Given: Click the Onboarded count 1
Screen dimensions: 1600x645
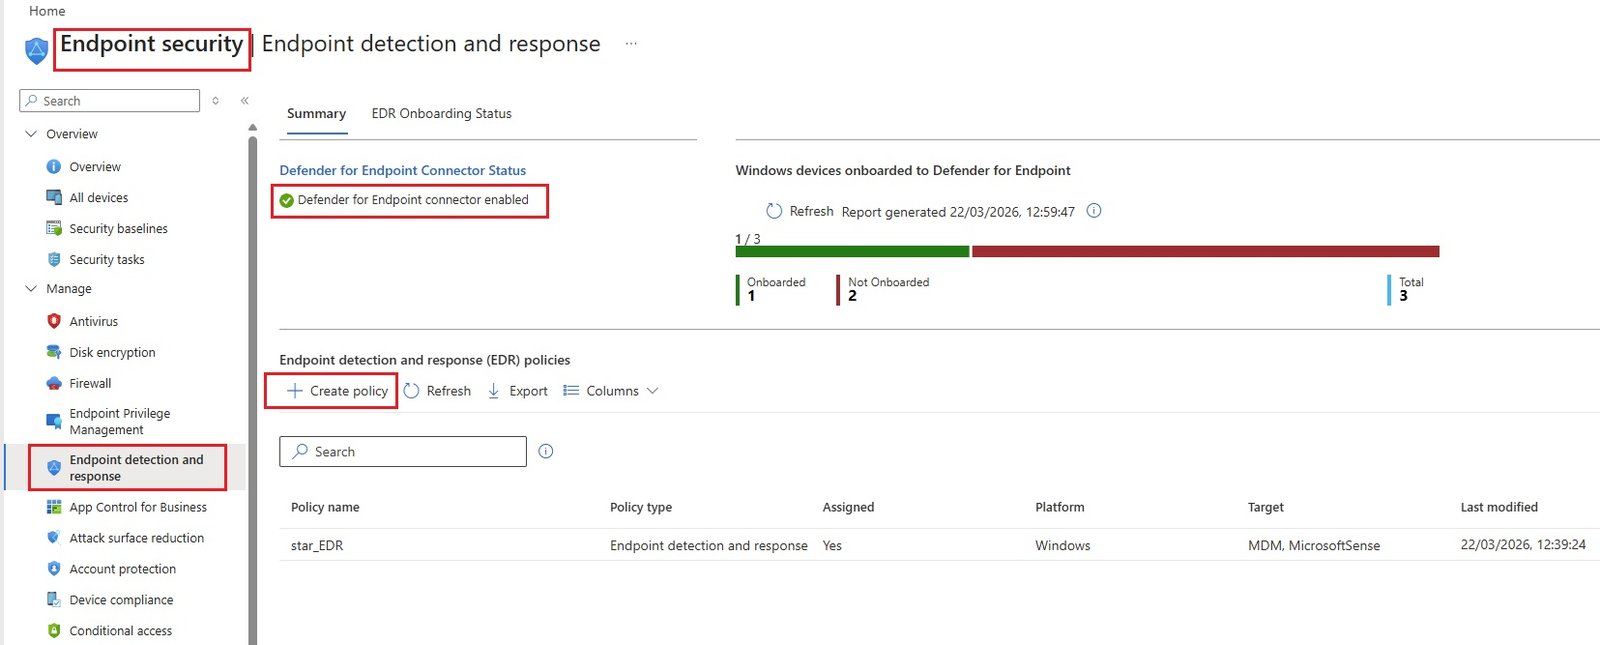Looking at the screenshot, I should coord(751,296).
